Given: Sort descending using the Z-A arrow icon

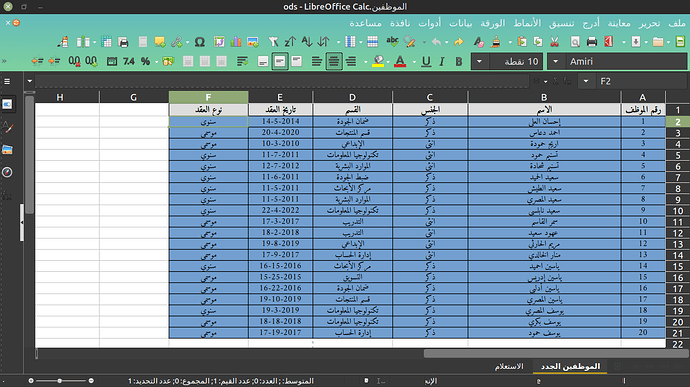Looking at the screenshot, I should pyautogui.click(x=290, y=42).
